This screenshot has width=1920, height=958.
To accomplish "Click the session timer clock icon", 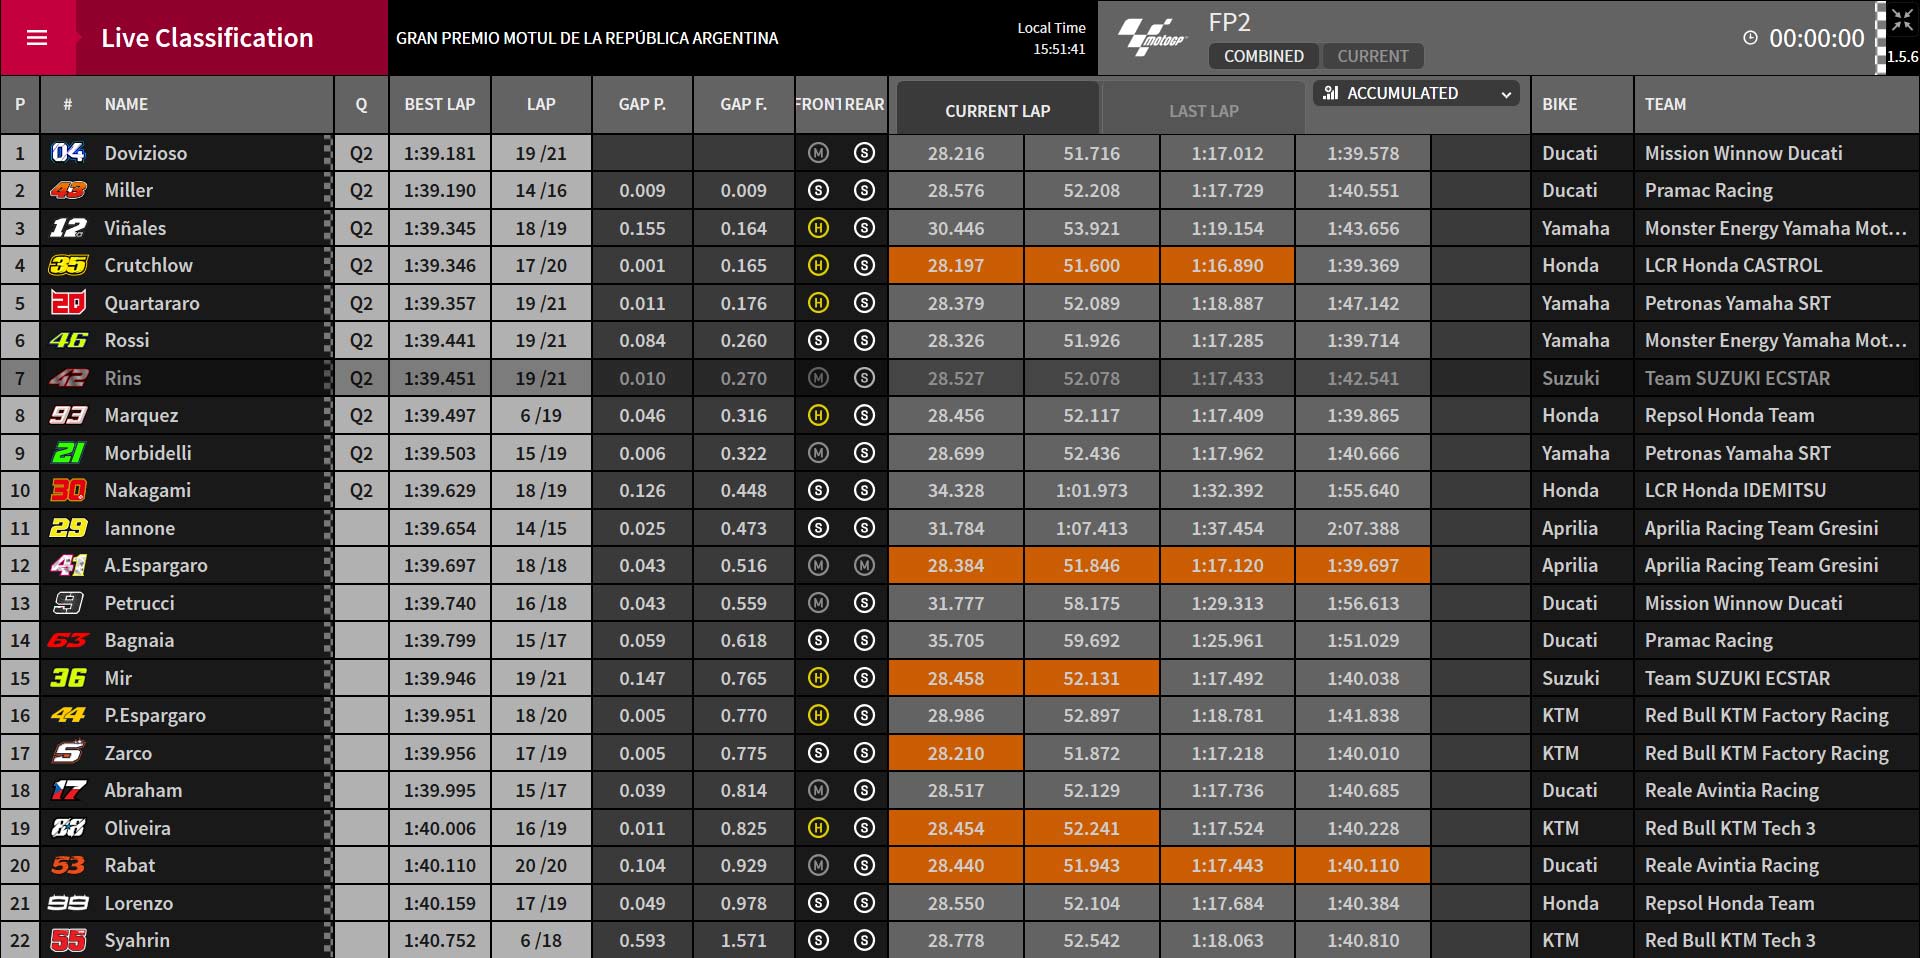I will click(1750, 38).
